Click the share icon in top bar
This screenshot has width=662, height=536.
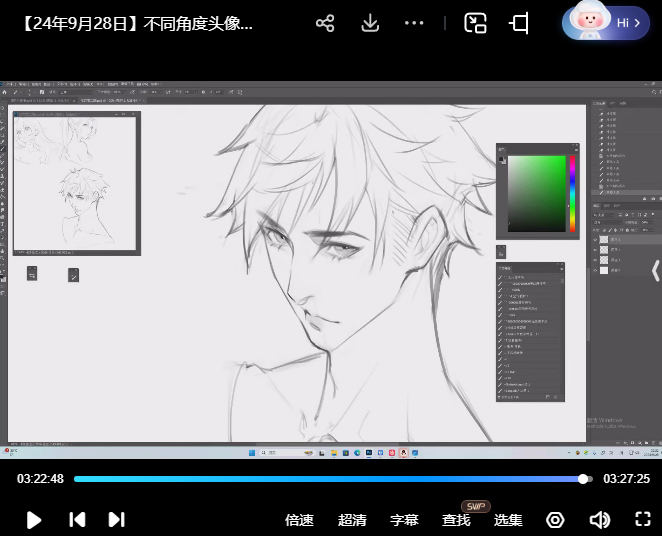pos(325,23)
